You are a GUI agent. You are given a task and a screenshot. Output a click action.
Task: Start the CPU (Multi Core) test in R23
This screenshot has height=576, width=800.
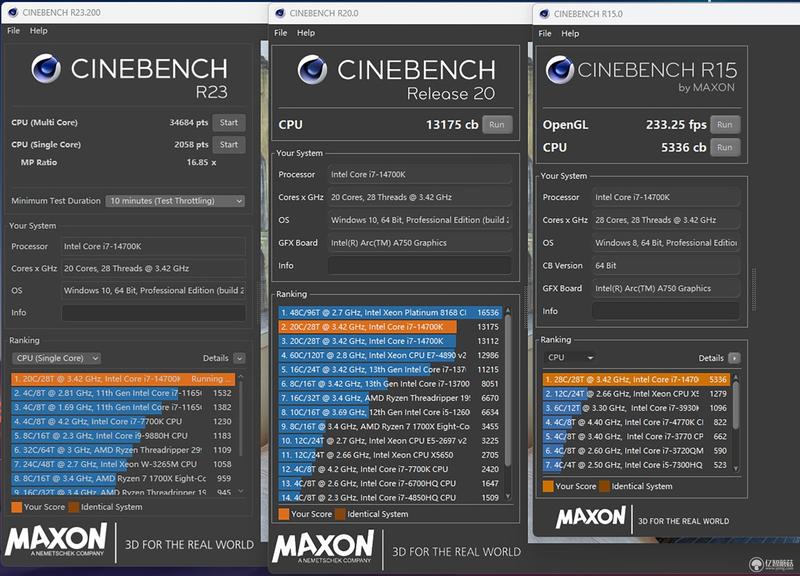229,122
